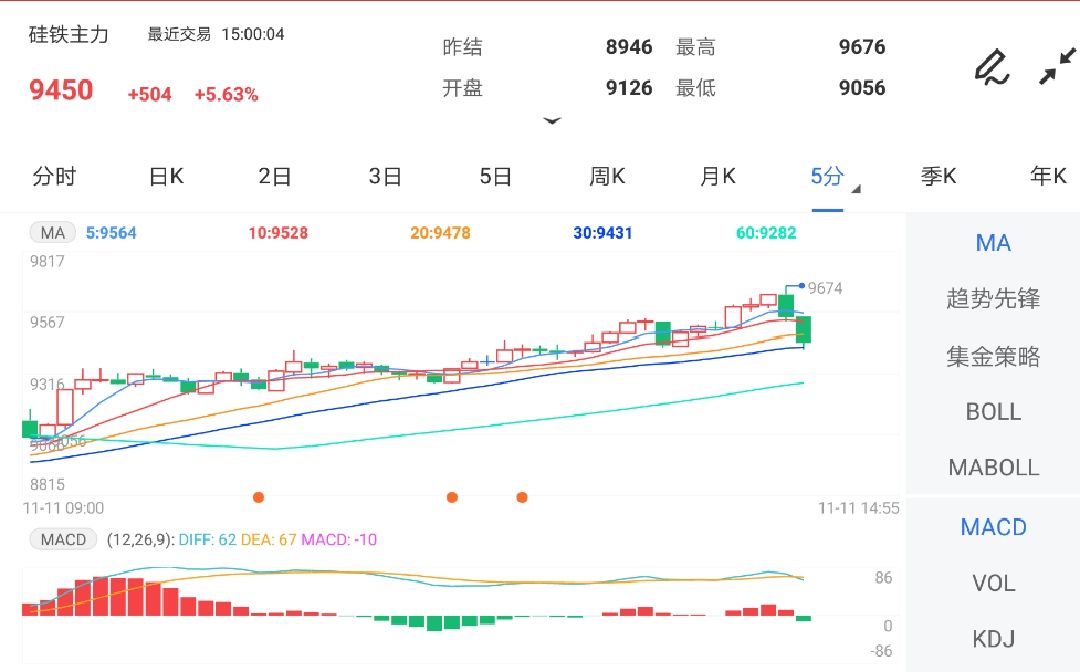Tap the shrink/exit fullscreen arrows icon
The height and width of the screenshot is (672, 1080).
tap(1057, 66)
